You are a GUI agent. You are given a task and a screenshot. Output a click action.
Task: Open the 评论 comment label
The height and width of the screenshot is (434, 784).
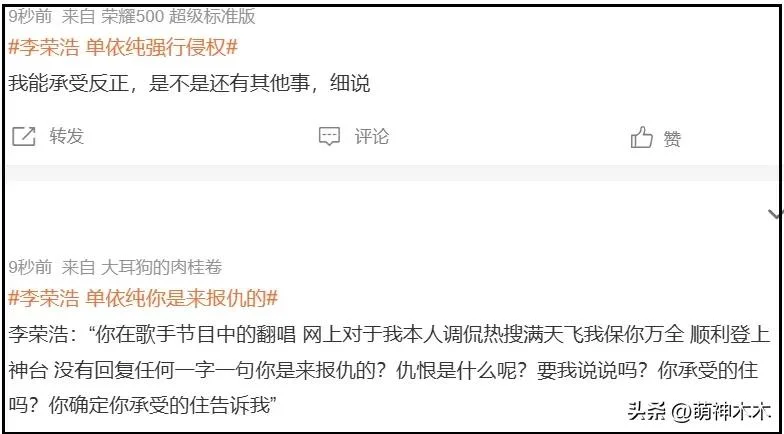coord(372,136)
